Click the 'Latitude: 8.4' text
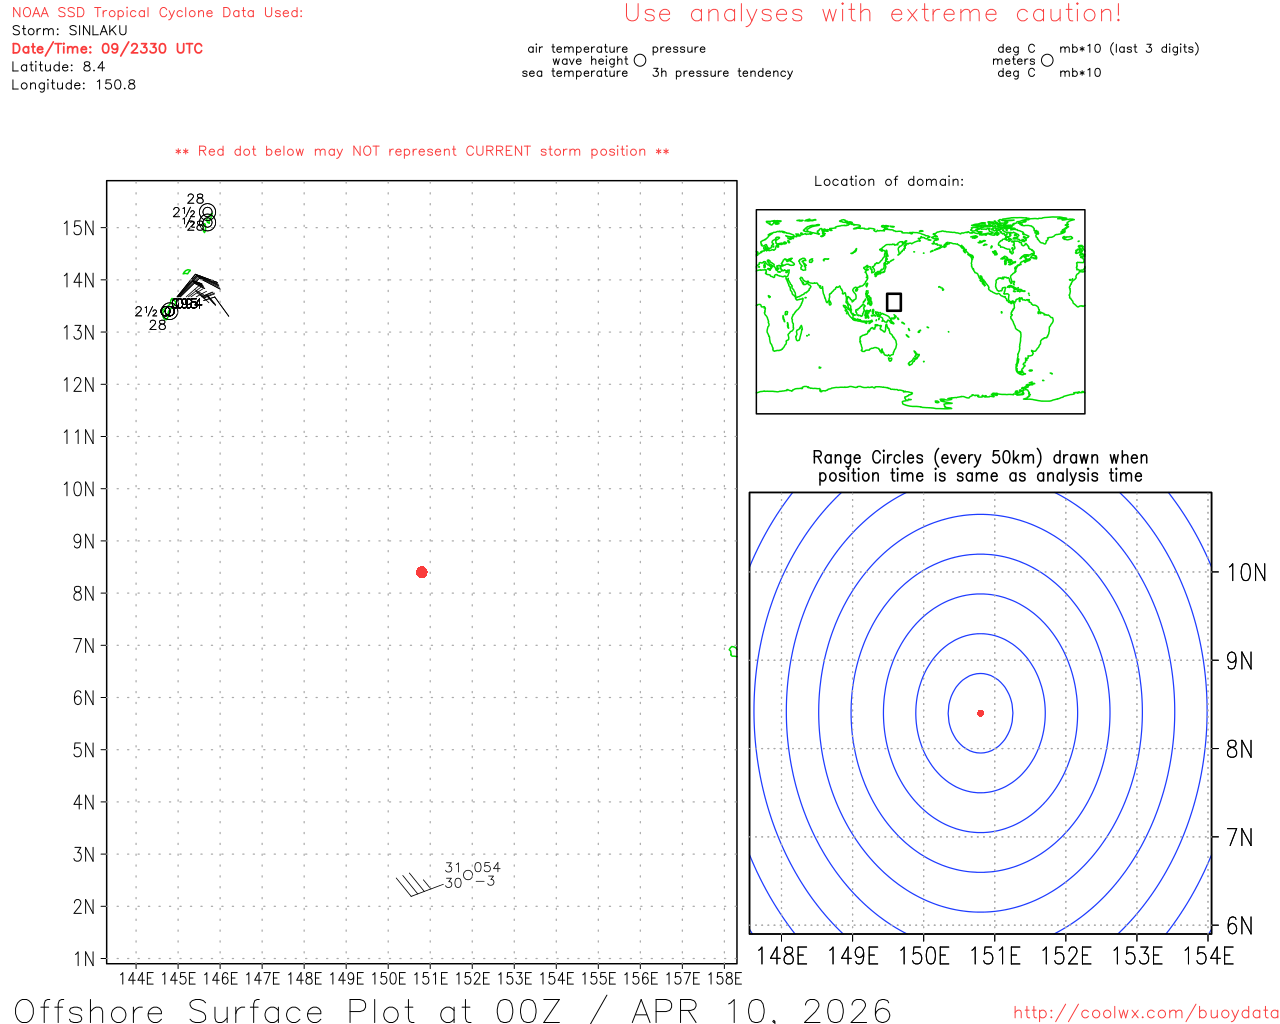The image size is (1280, 1024). click(58, 67)
